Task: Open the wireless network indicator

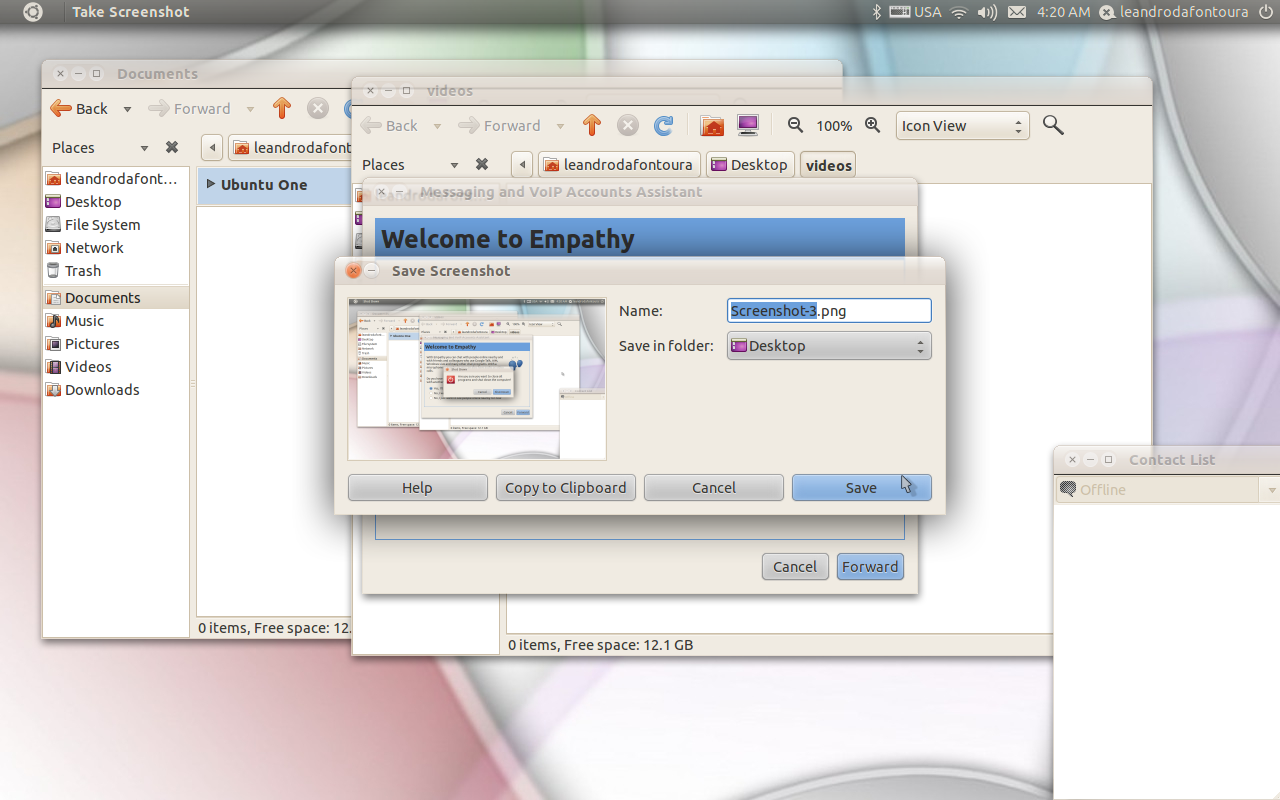Action: 959,12
